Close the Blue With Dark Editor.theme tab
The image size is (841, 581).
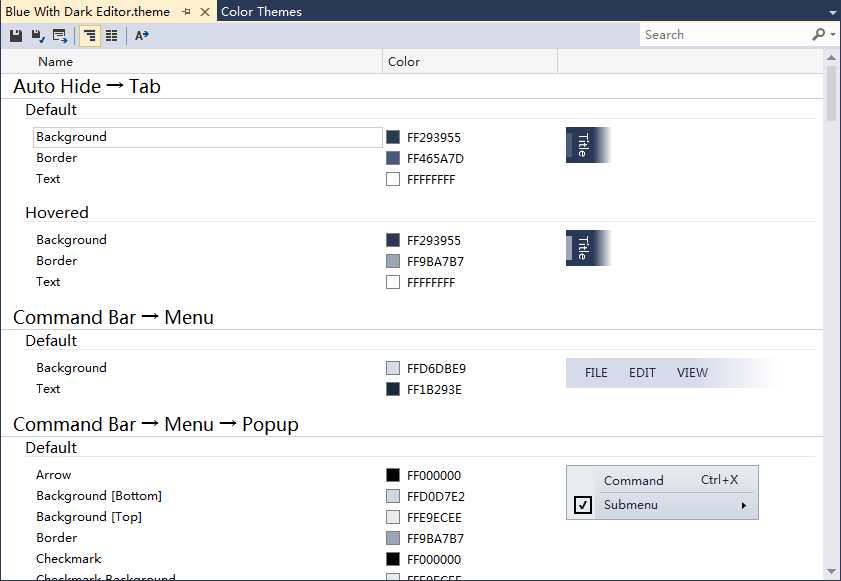click(205, 12)
